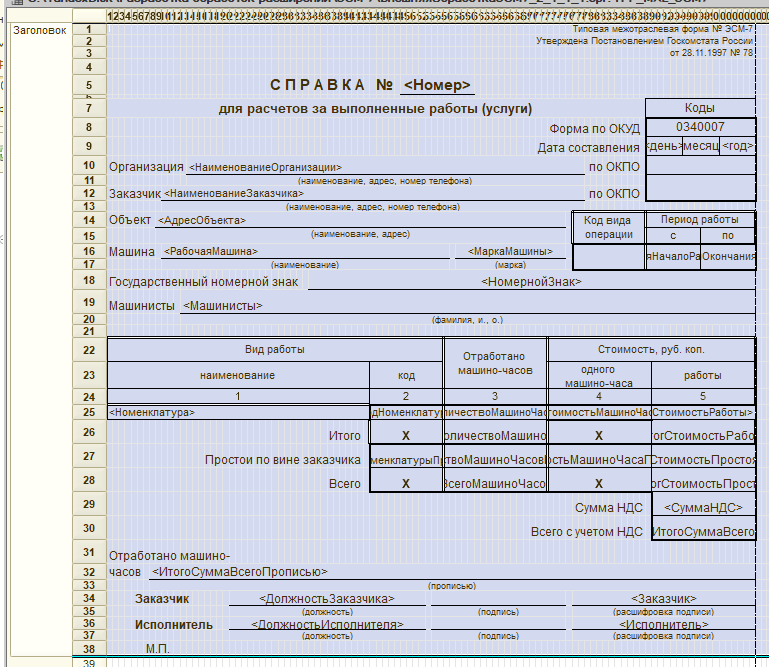
Task: Select row header 5
Action: [x=89, y=85]
